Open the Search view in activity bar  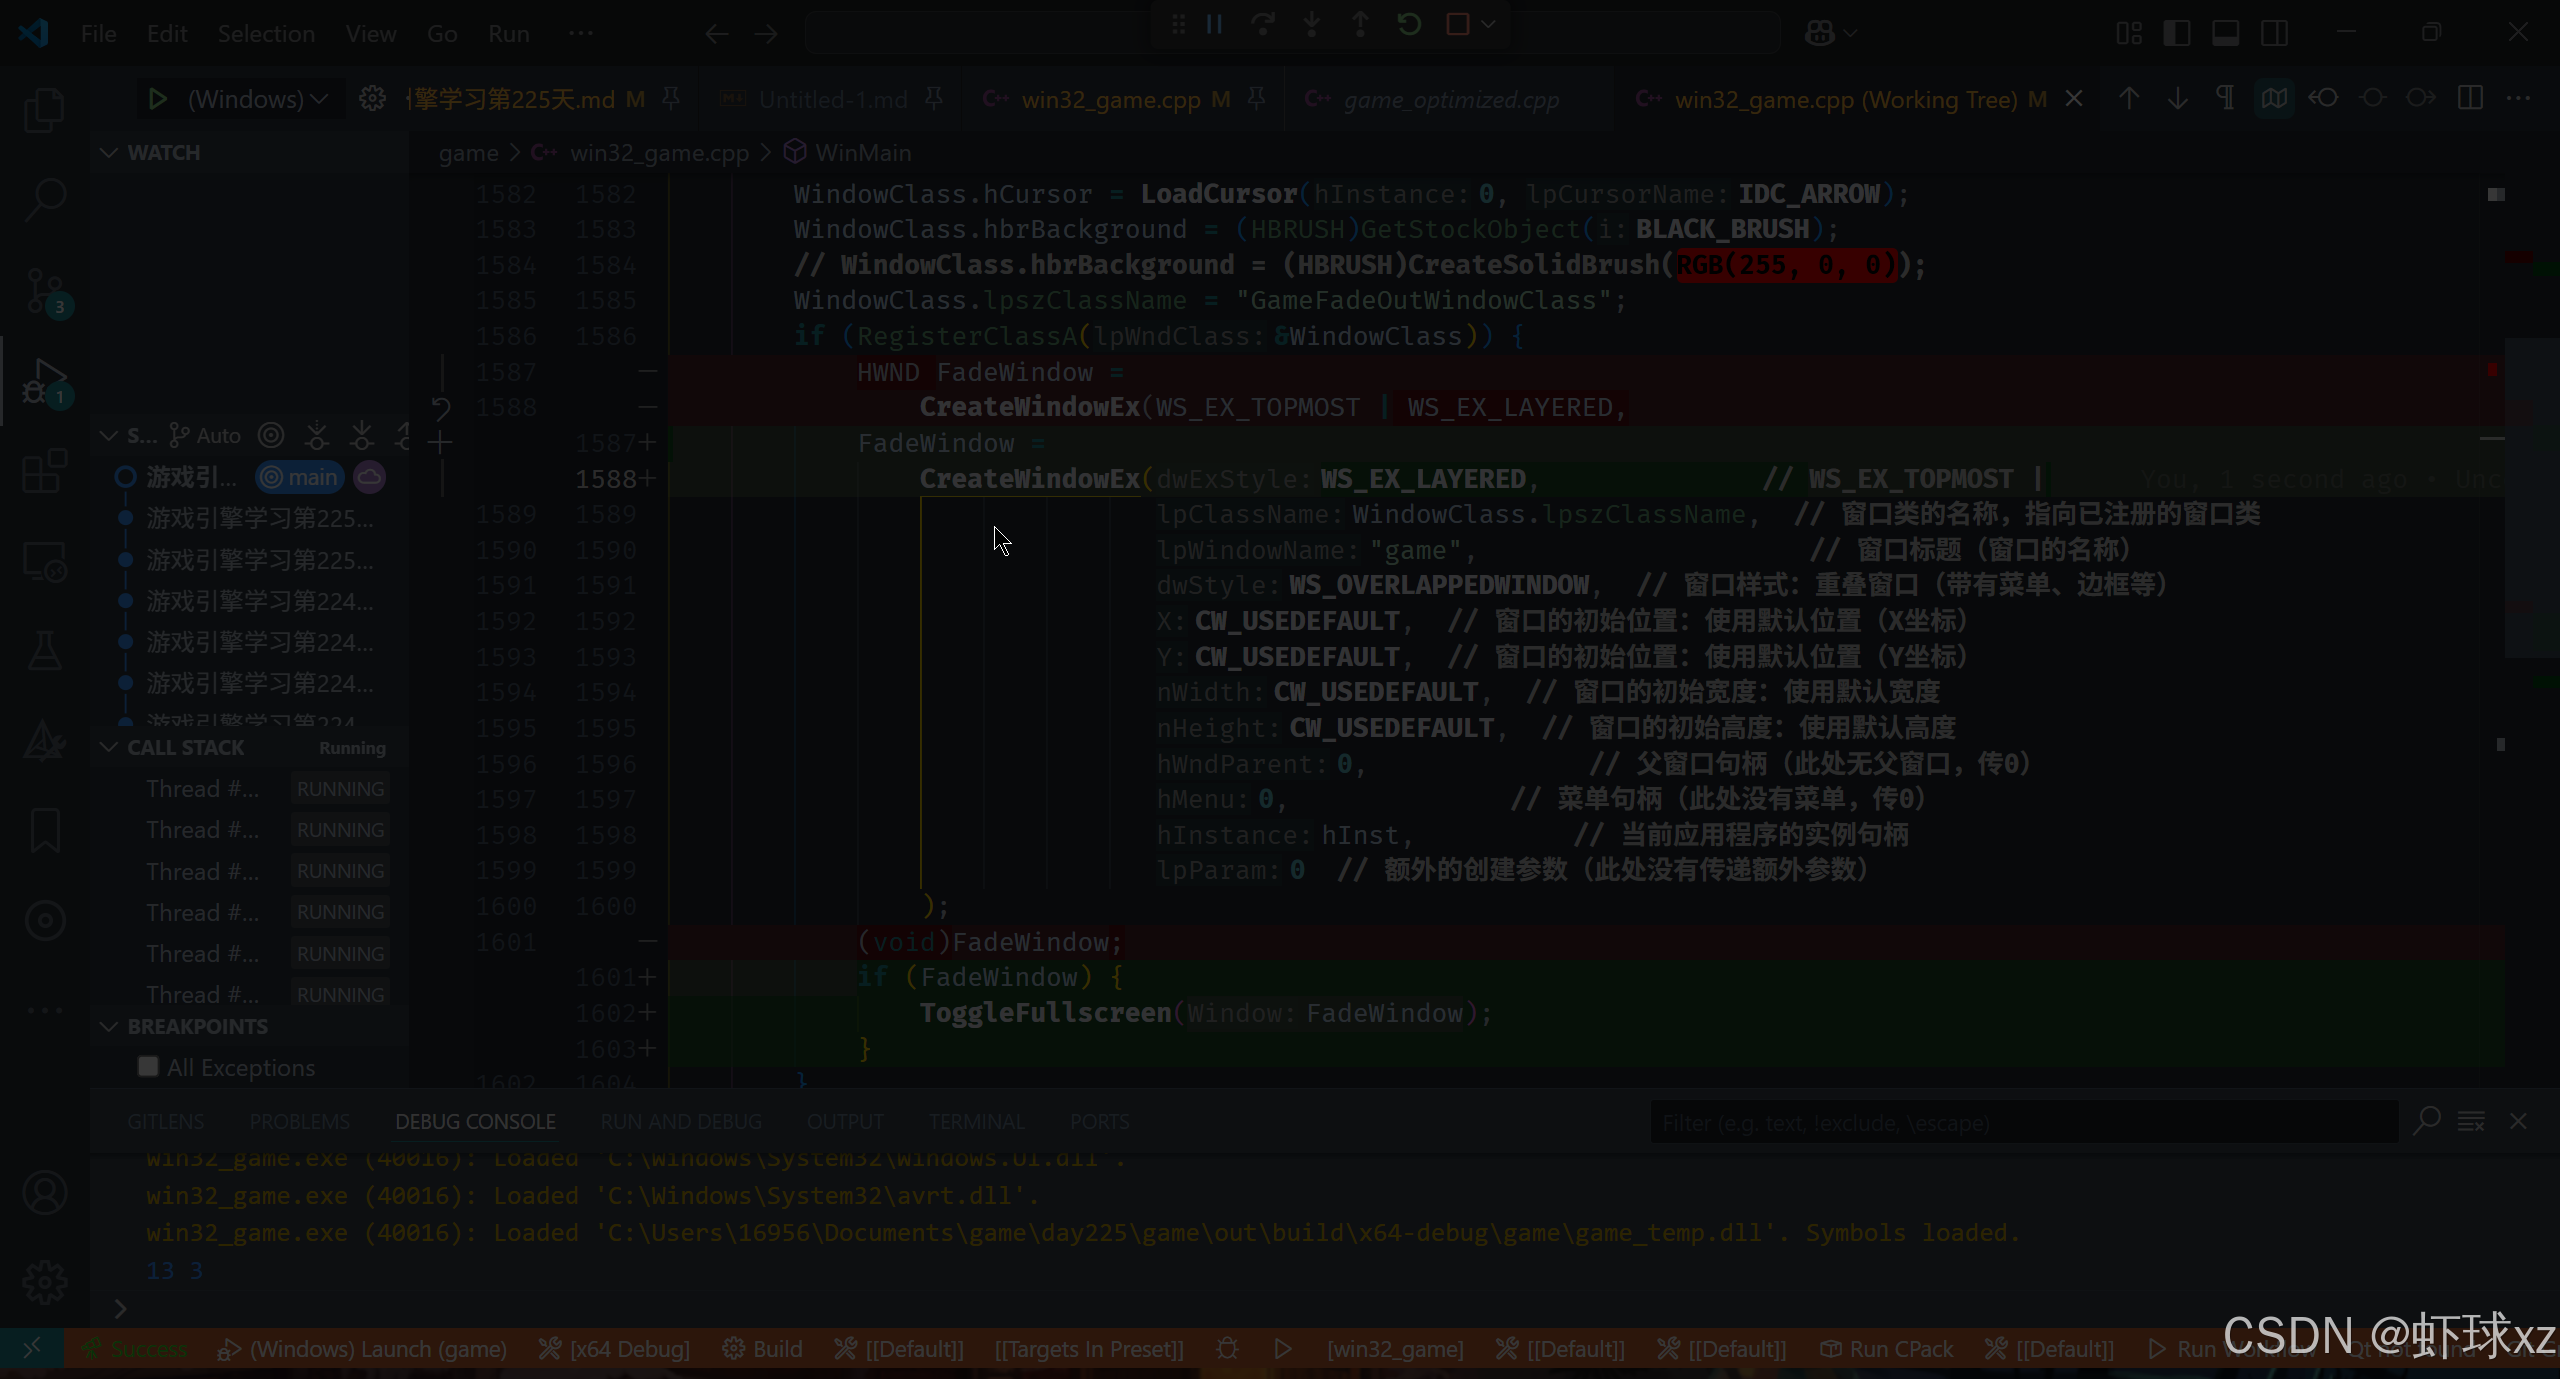click(x=44, y=199)
